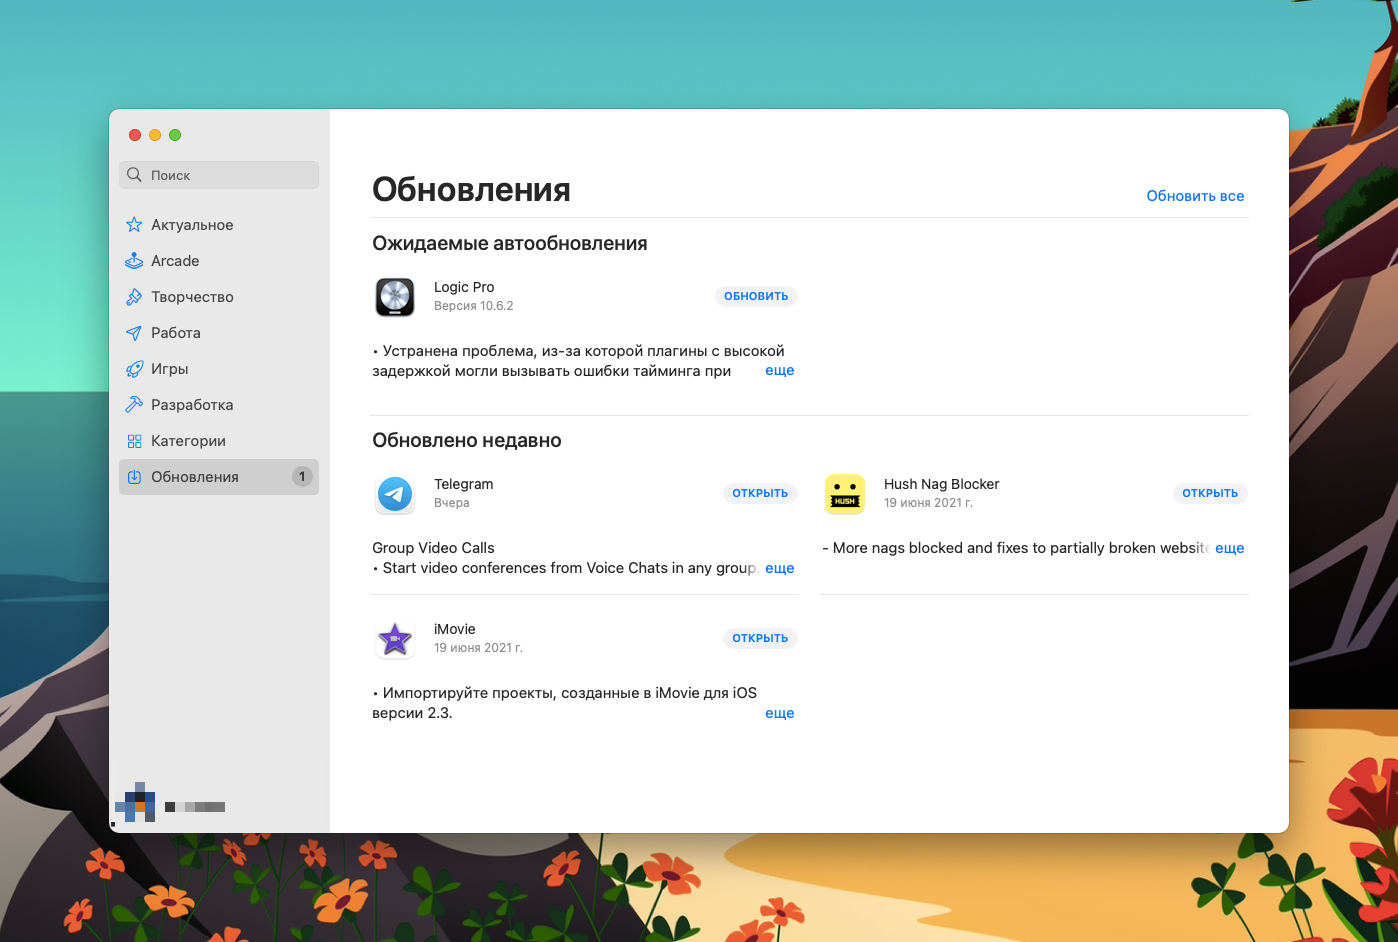Expand Hush Nag Blocker notes with еще
This screenshot has height=942, width=1398.
(1230, 548)
